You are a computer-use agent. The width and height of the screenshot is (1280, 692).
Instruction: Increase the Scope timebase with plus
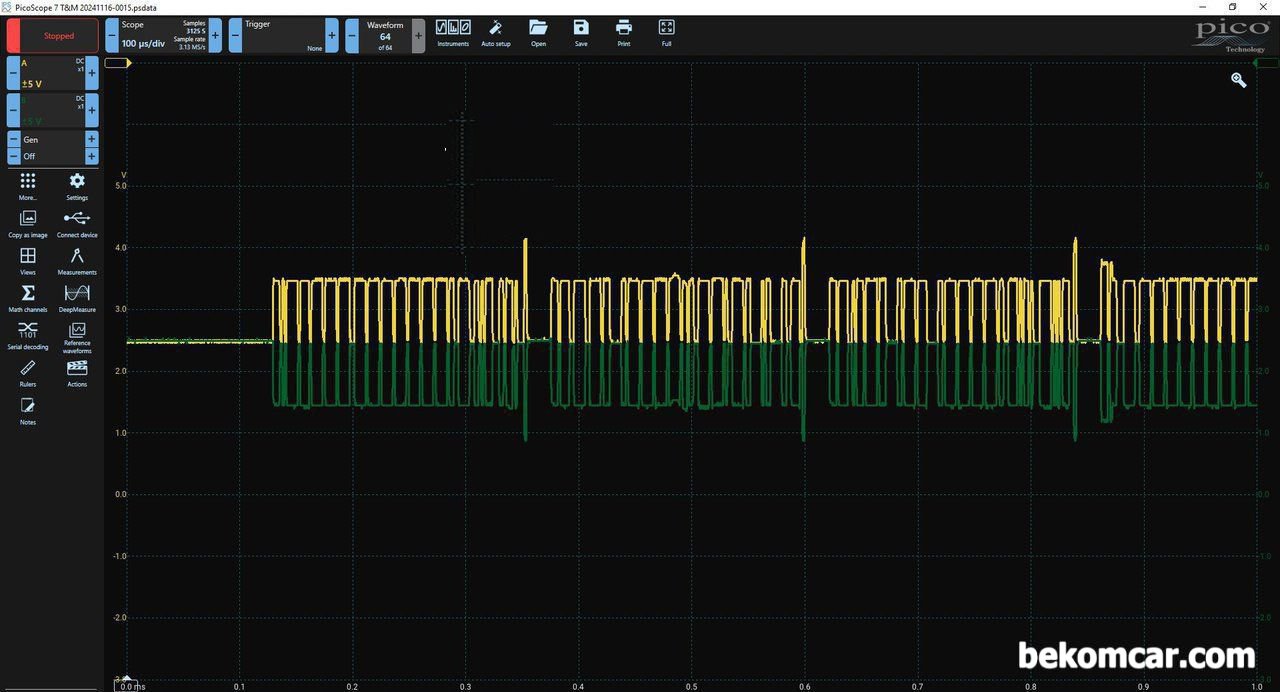click(215, 35)
